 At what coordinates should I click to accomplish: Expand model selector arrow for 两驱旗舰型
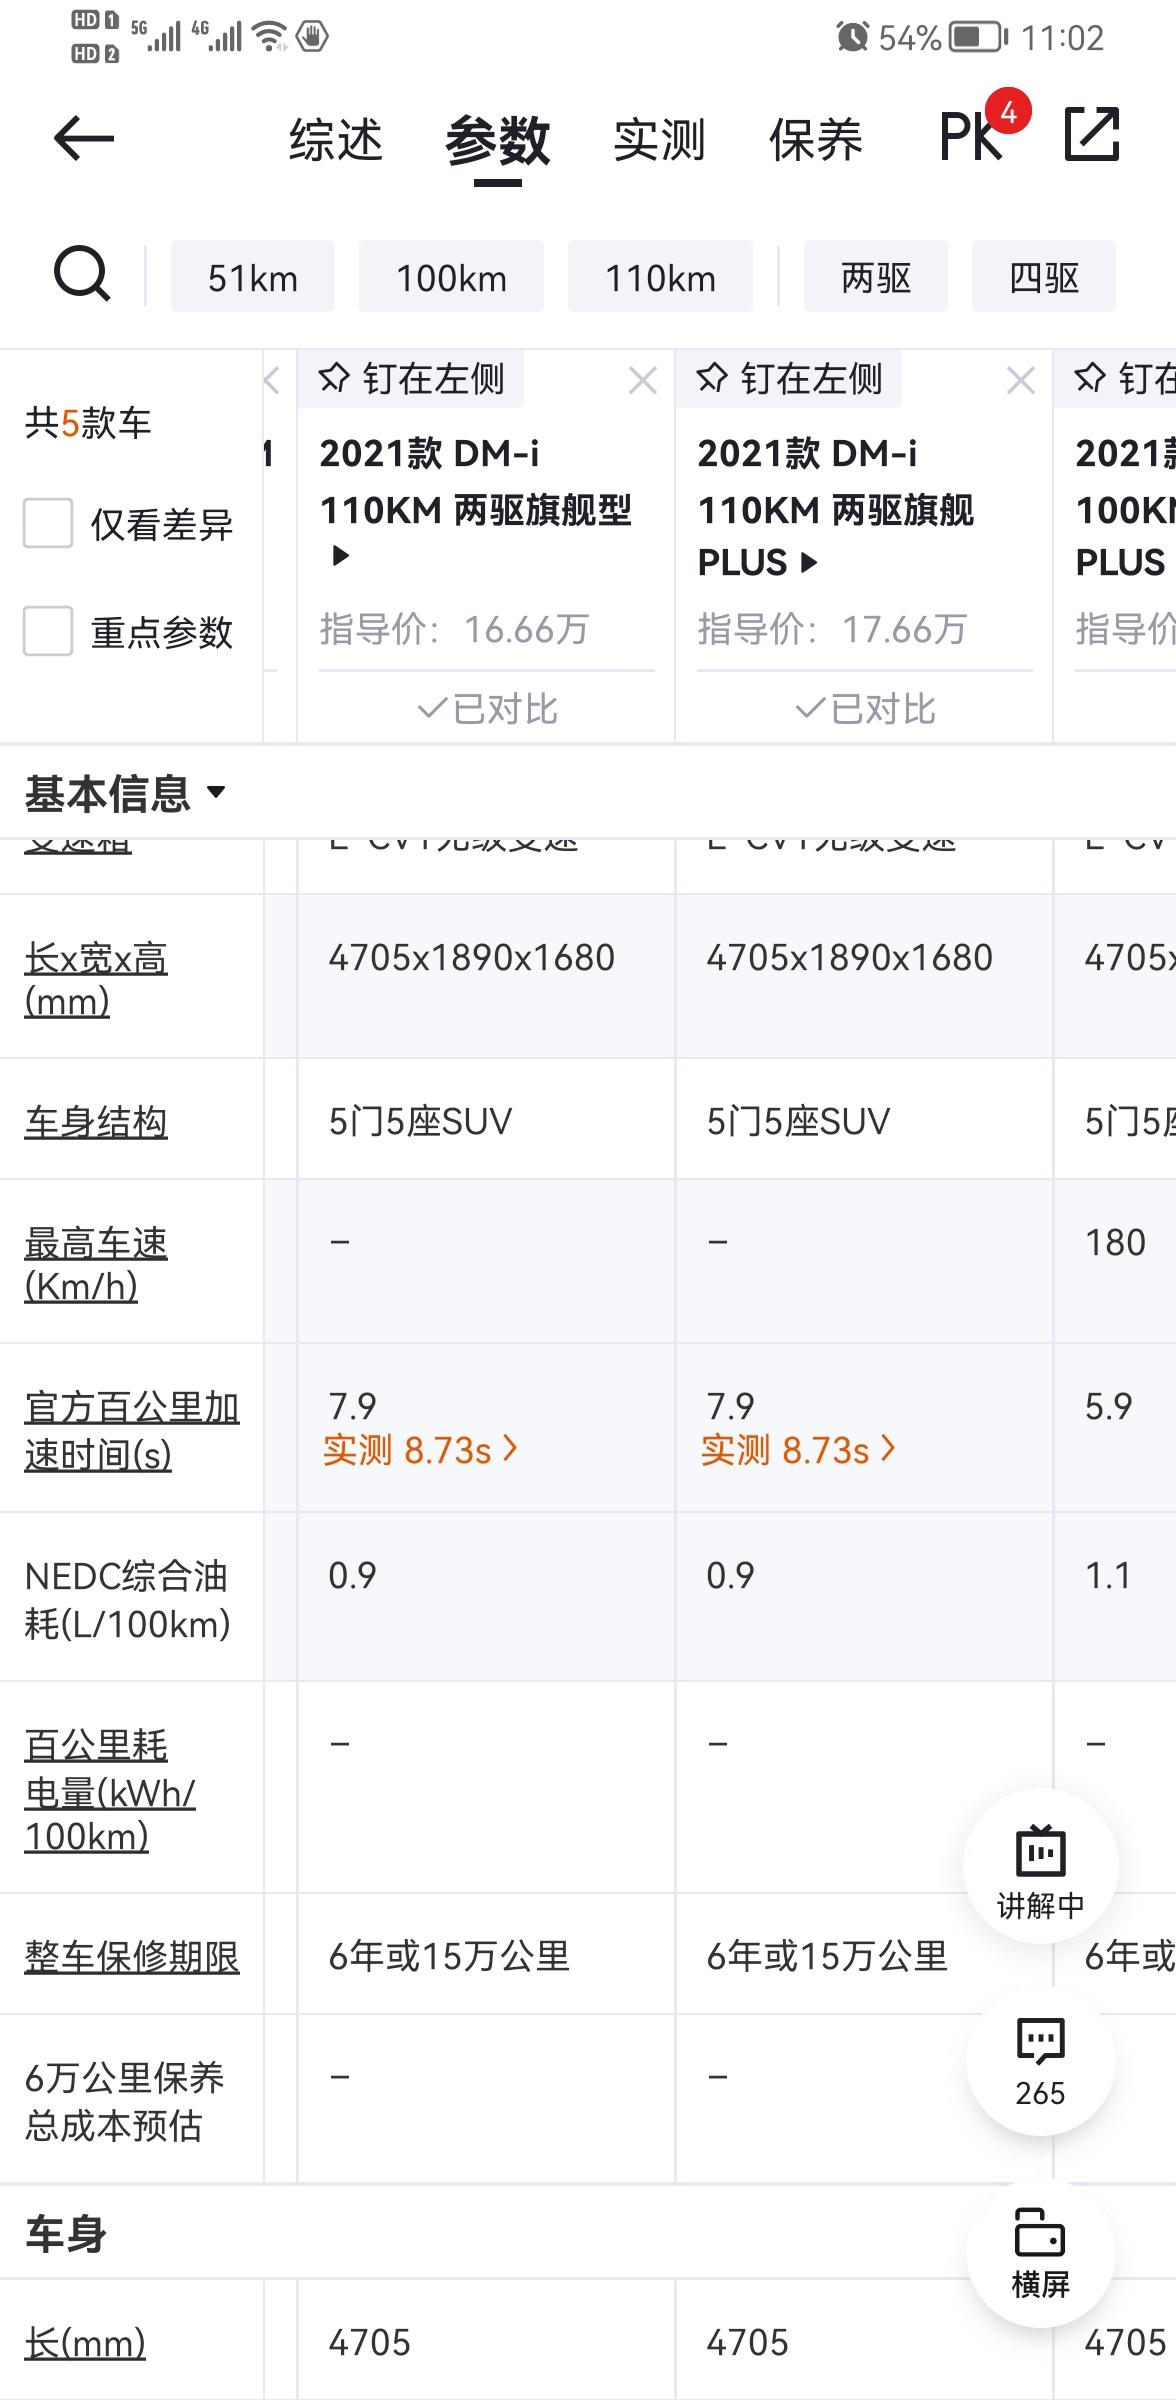(x=340, y=556)
